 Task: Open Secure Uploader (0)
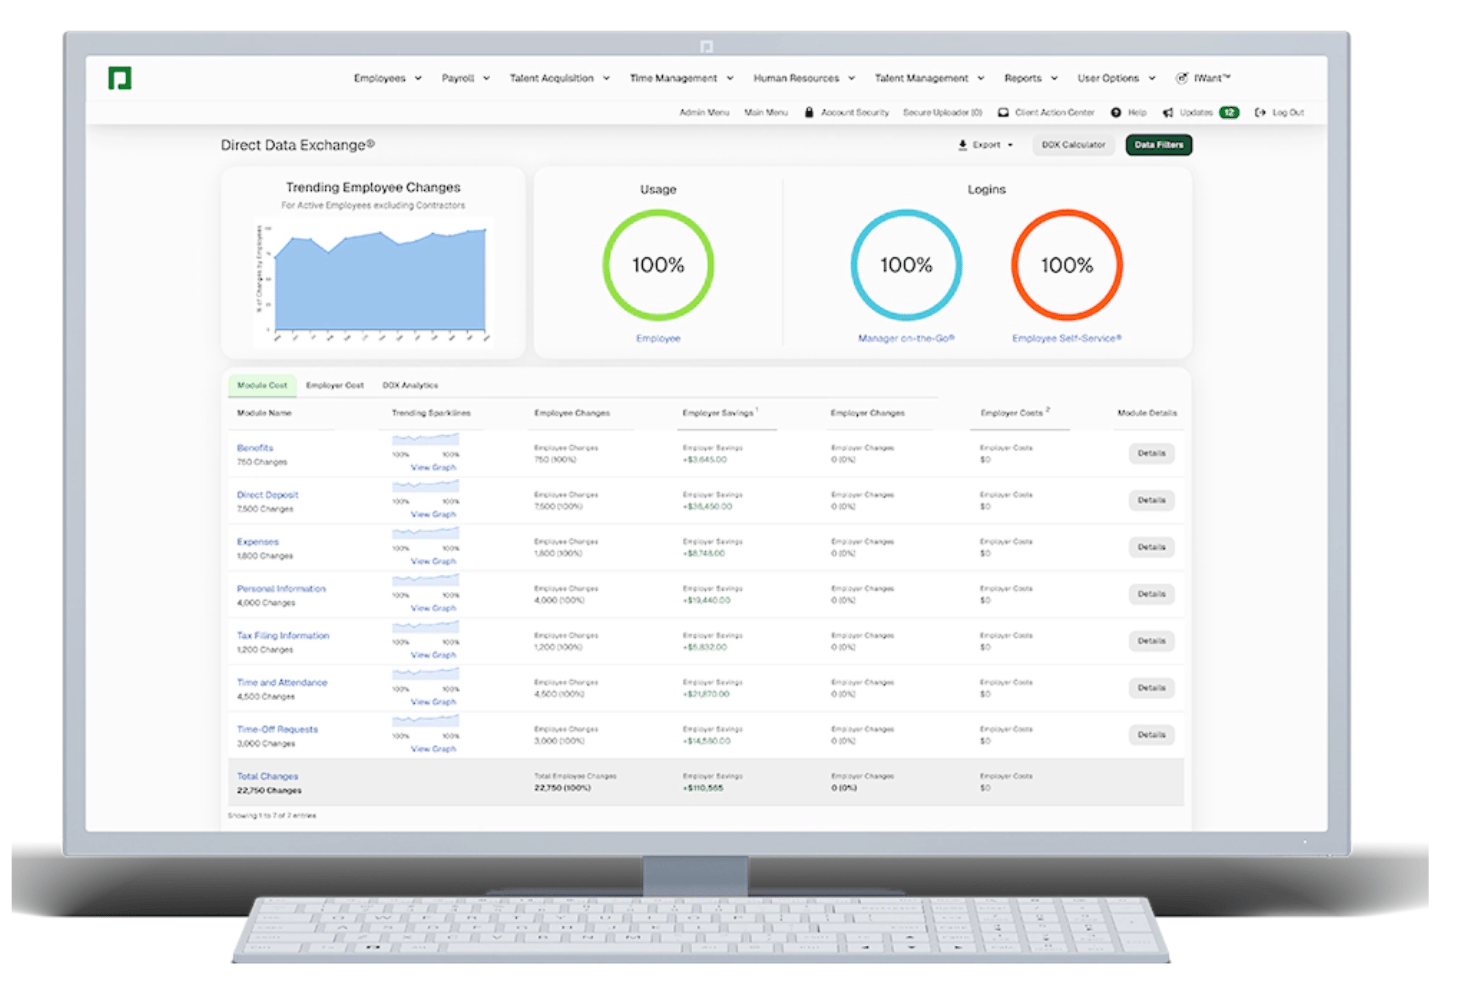coord(943,113)
